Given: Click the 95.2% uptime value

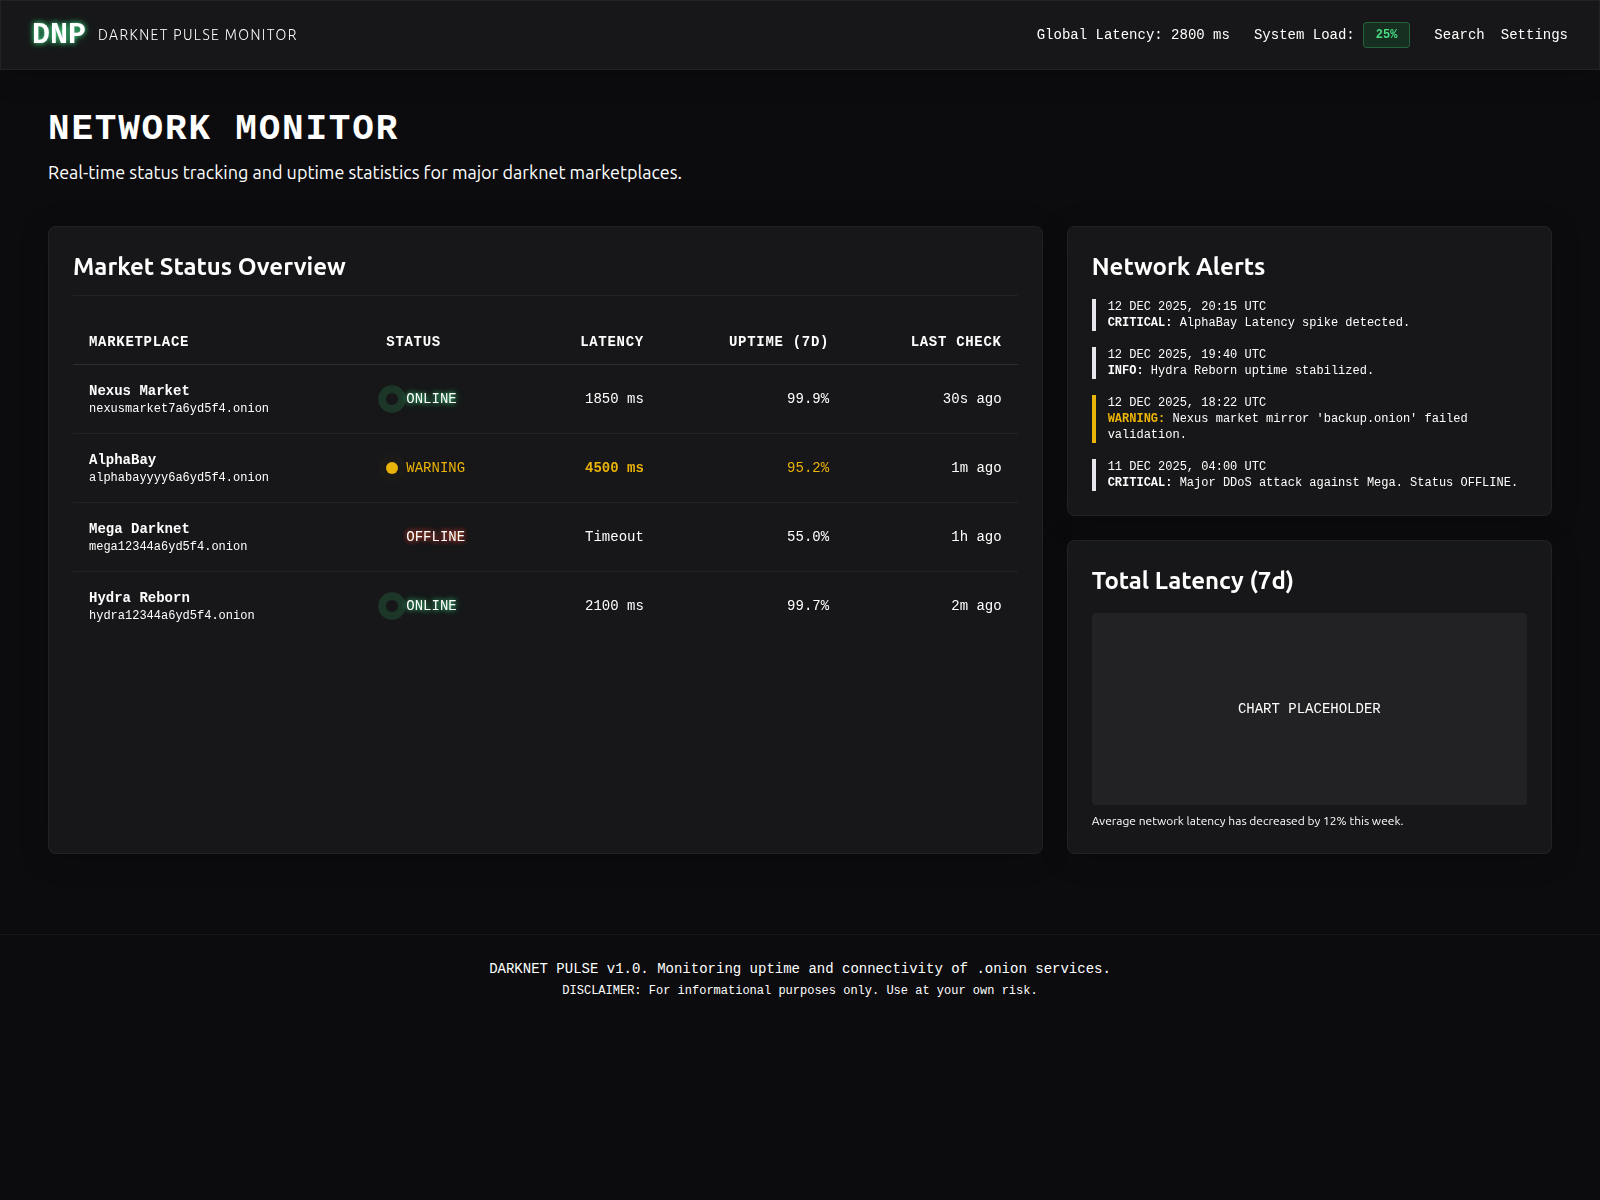Looking at the screenshot, I should [808, 468].
